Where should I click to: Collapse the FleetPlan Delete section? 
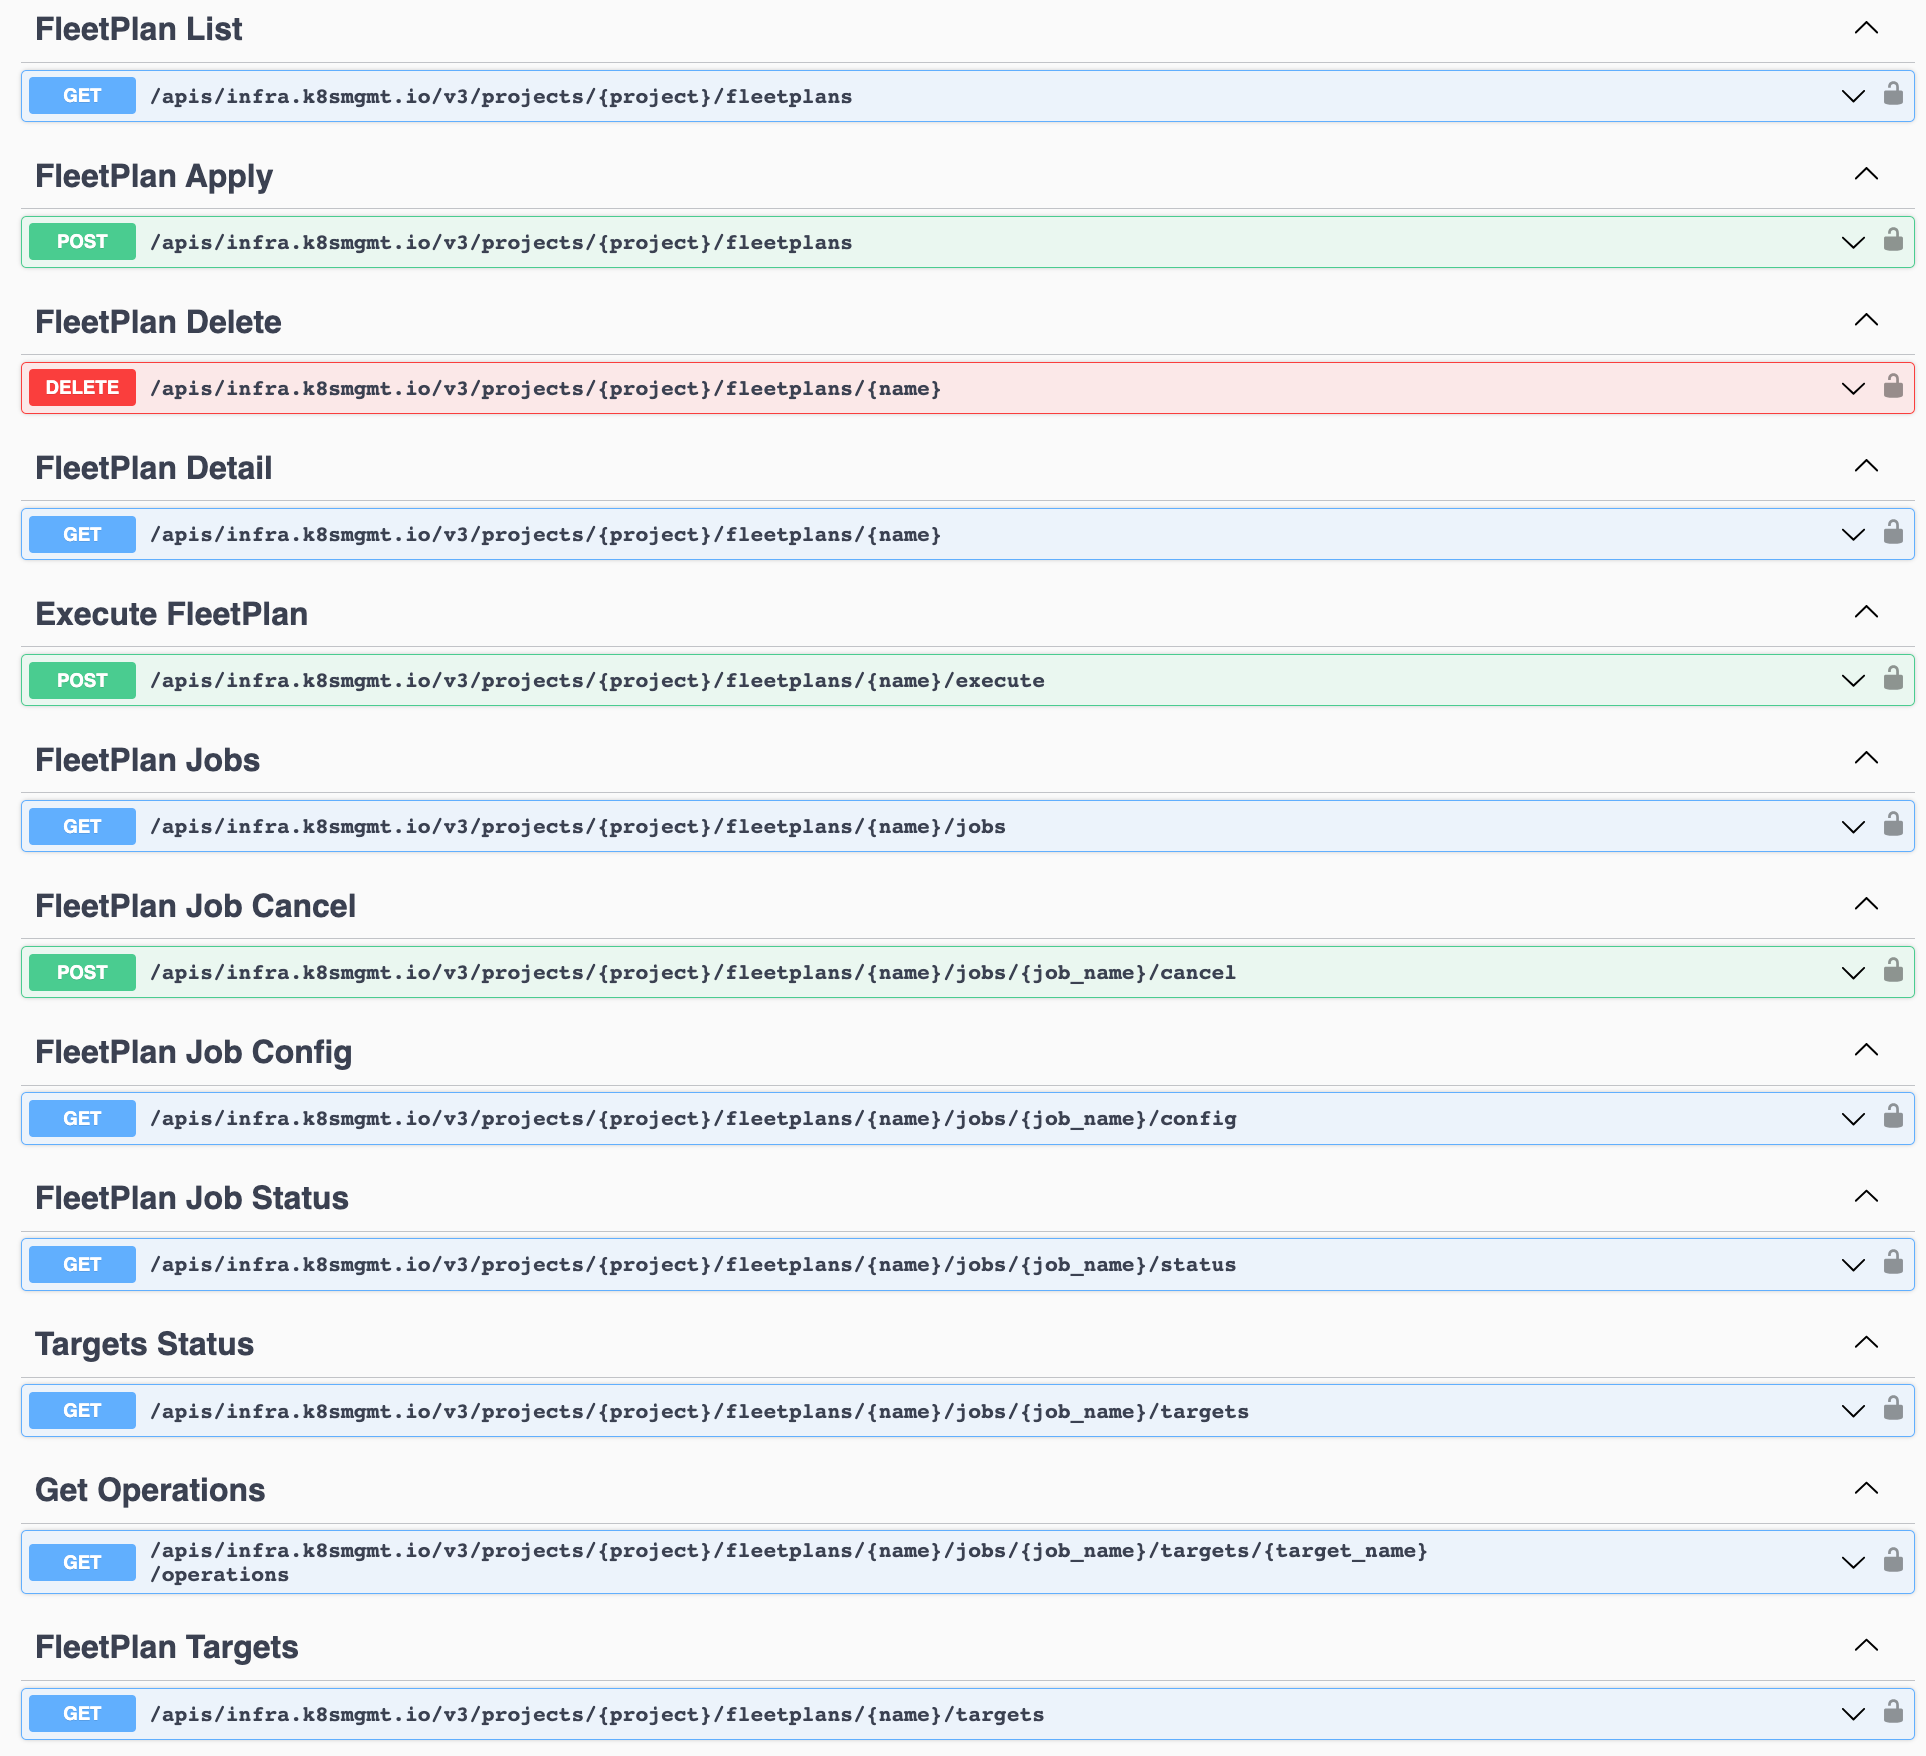(x=1866, y=320)
